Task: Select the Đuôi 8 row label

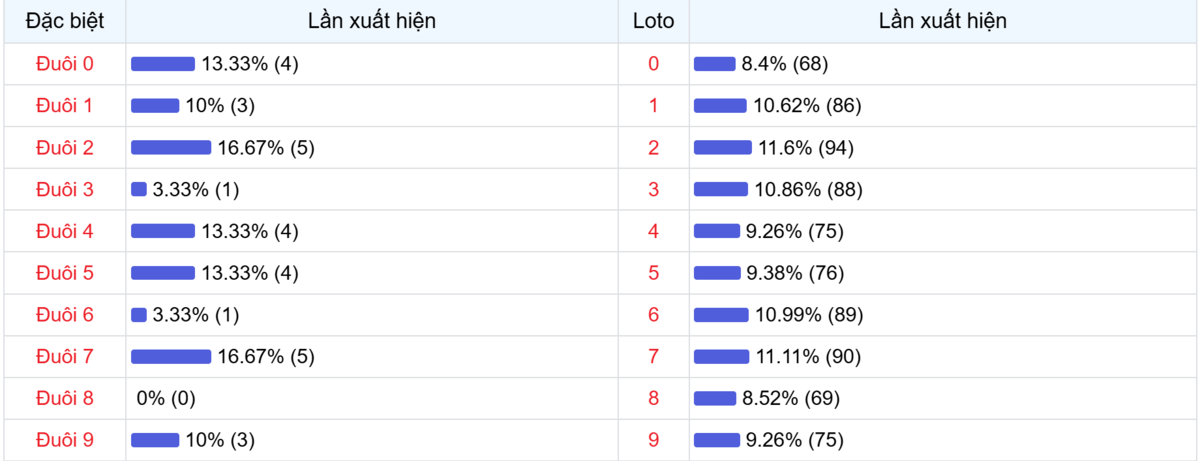Action: tap(64, 398)
